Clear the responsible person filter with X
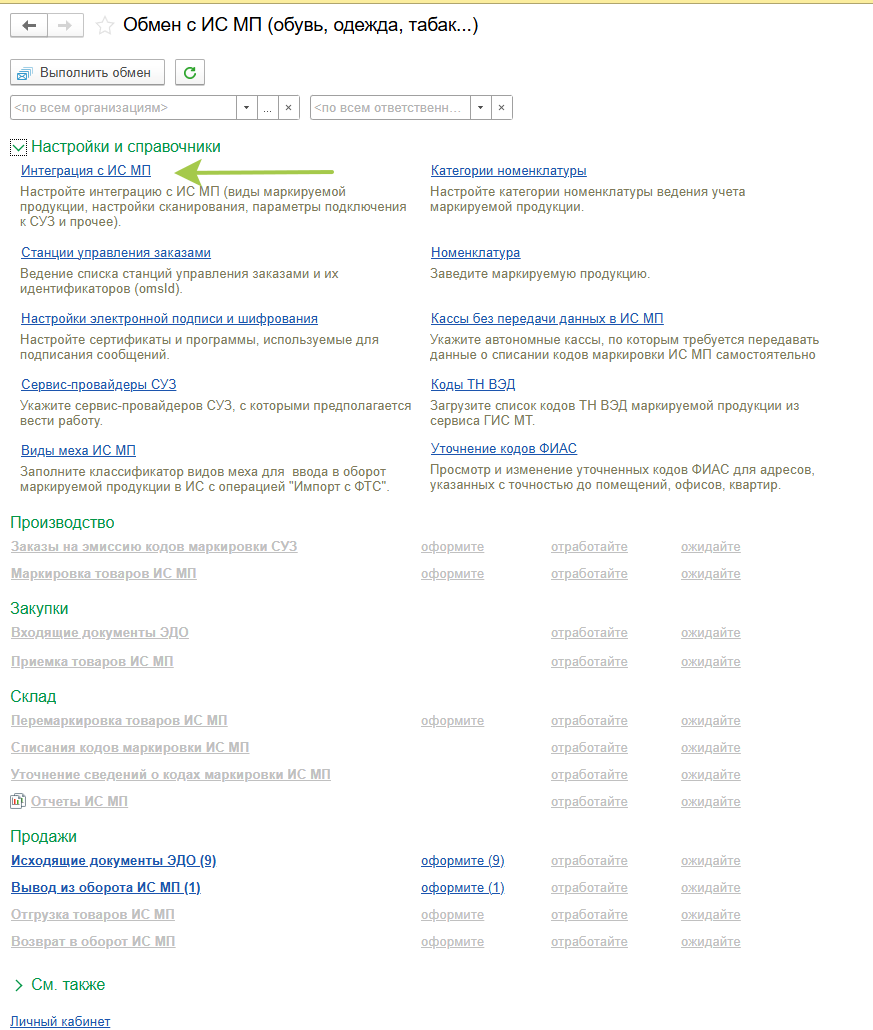This screenshot has width=873, height=1030. tap(502, 107)
